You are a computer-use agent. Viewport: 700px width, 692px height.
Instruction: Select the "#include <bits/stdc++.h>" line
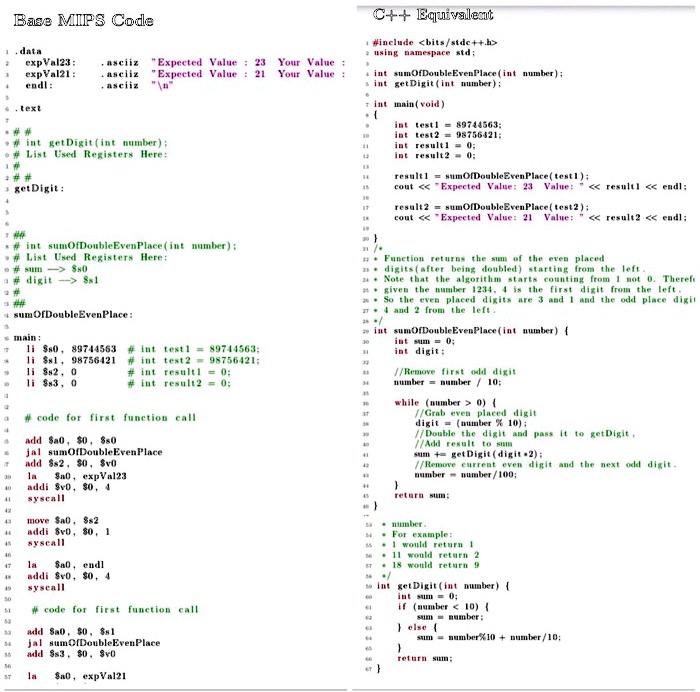(x=435, y=42)
